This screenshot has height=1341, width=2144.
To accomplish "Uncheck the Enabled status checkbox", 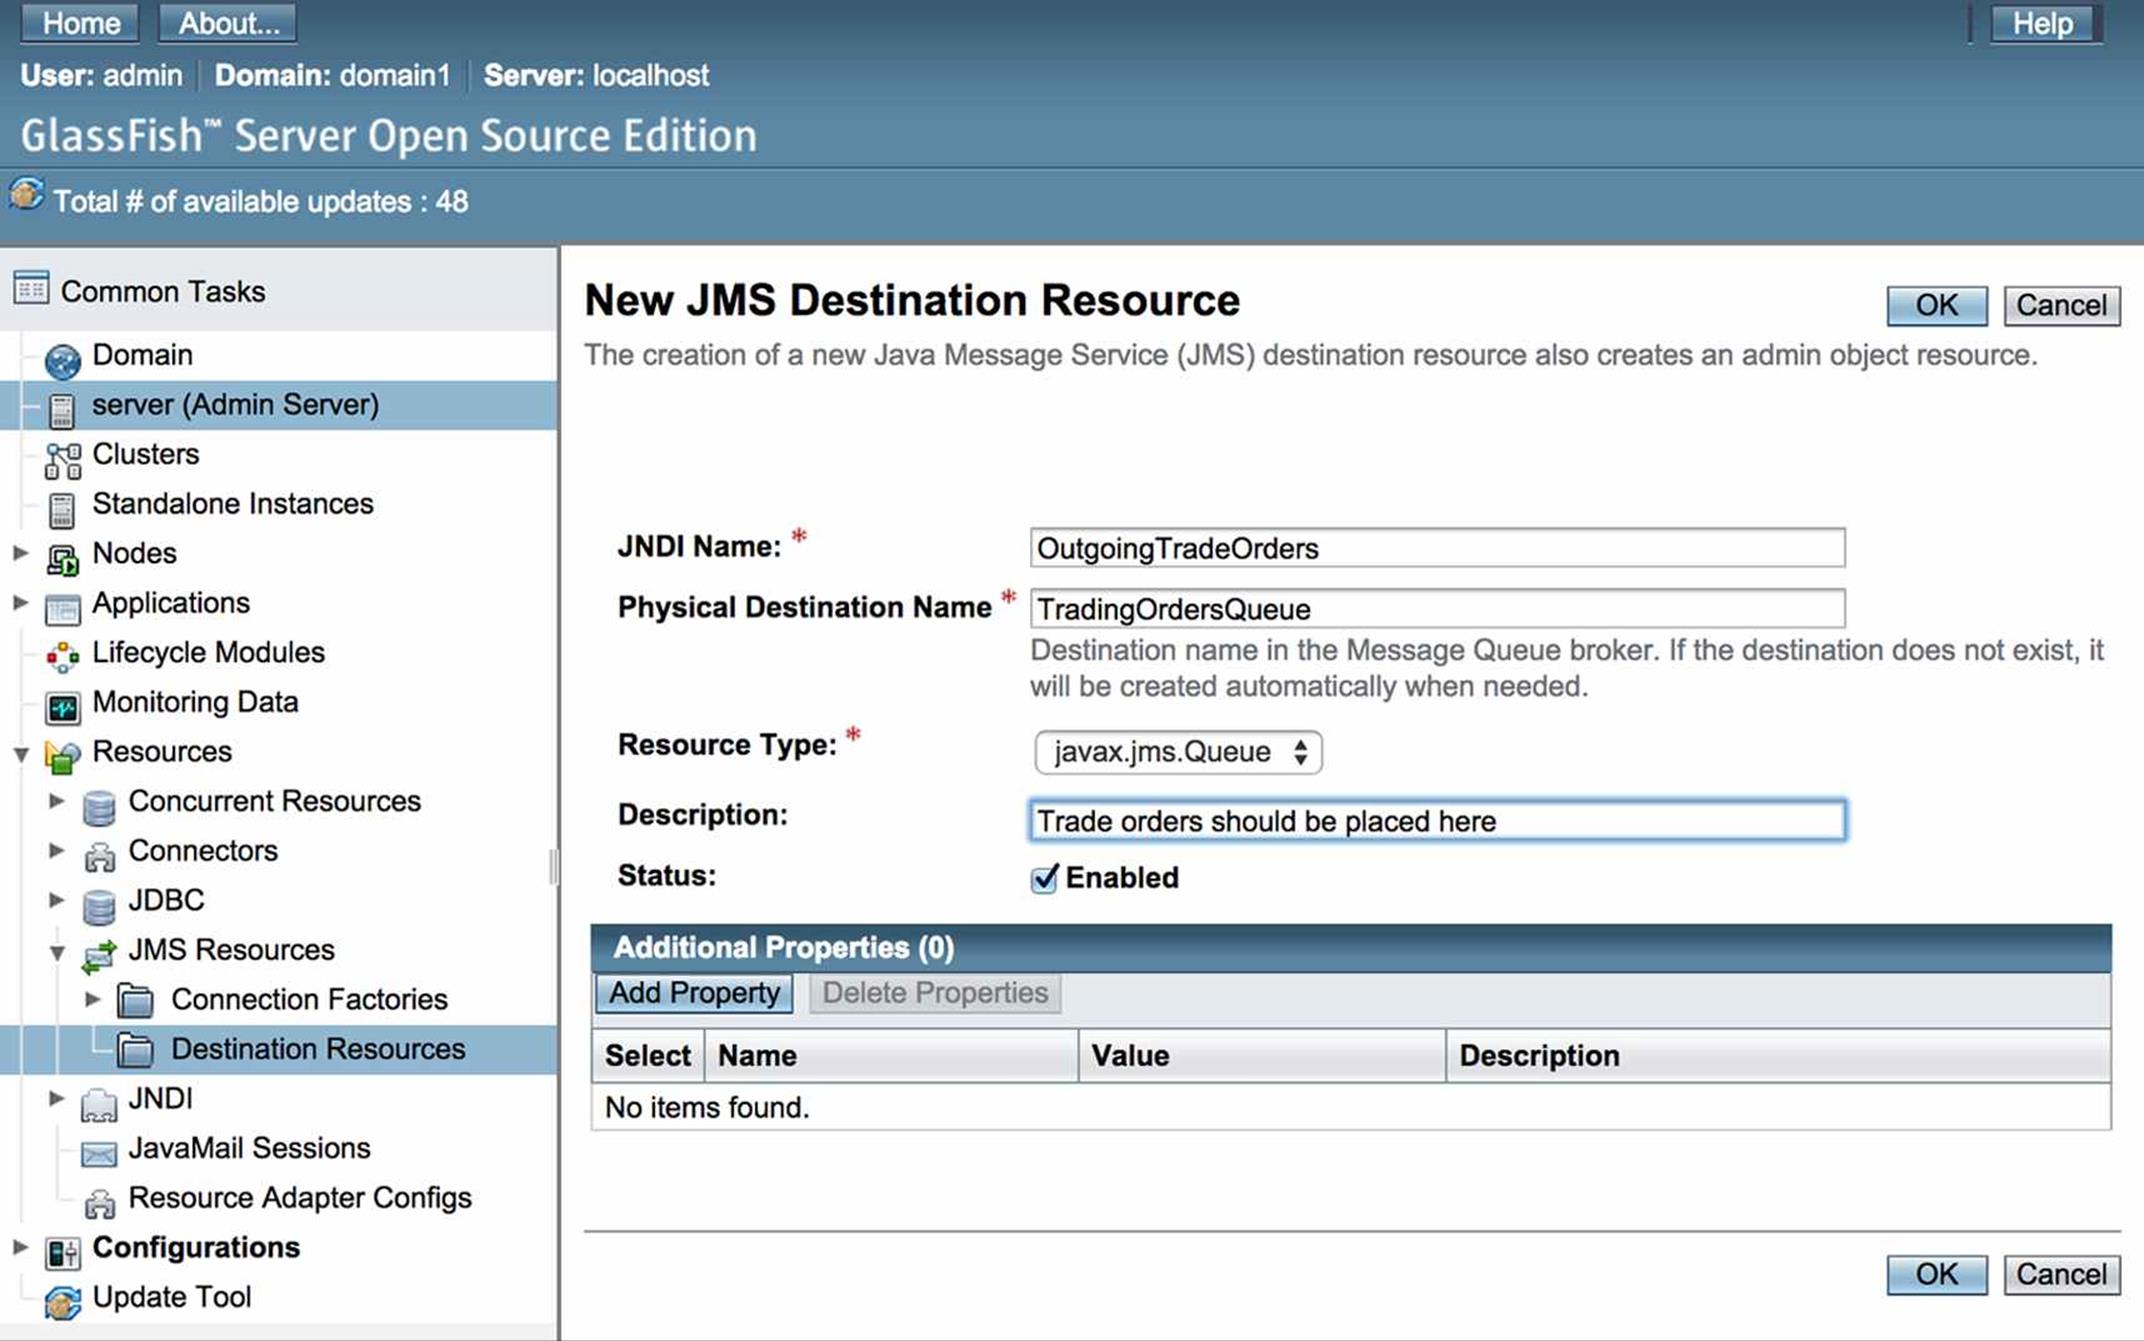I will [1044, 878].
